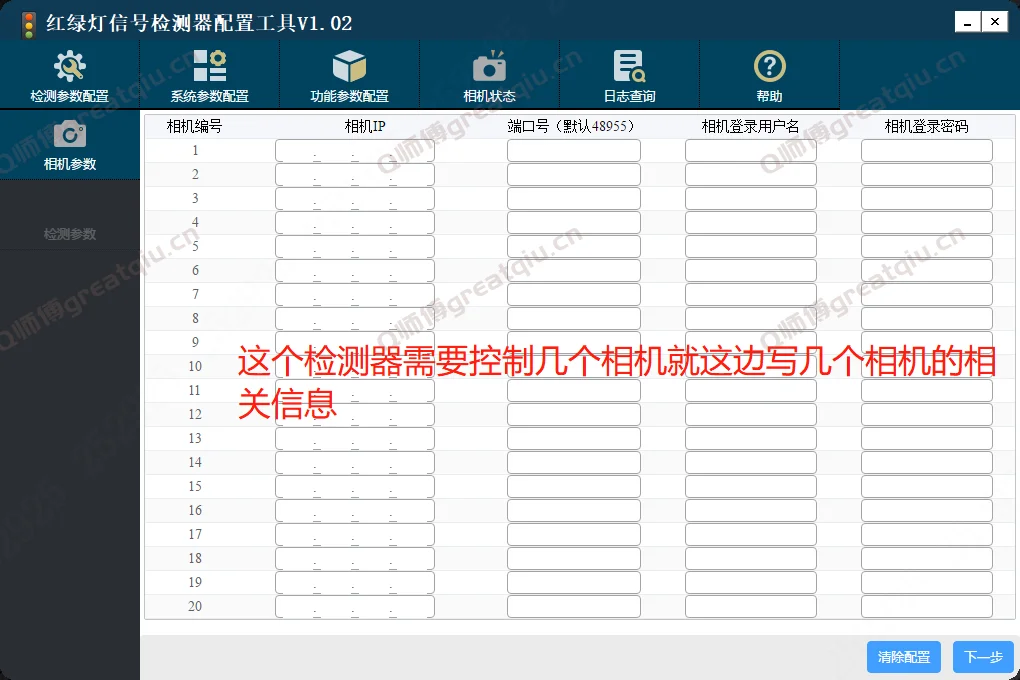View 相机状态 via the camera icon

[x=488, y=63]
